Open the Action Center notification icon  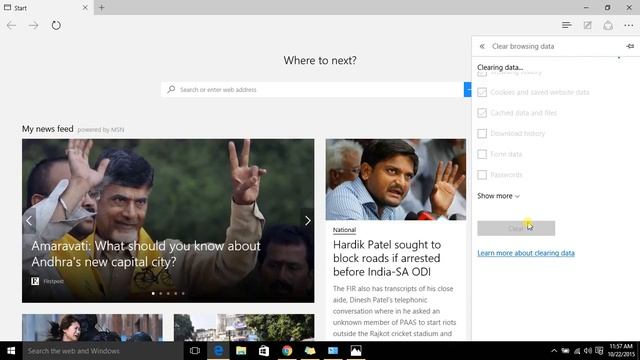599,351
